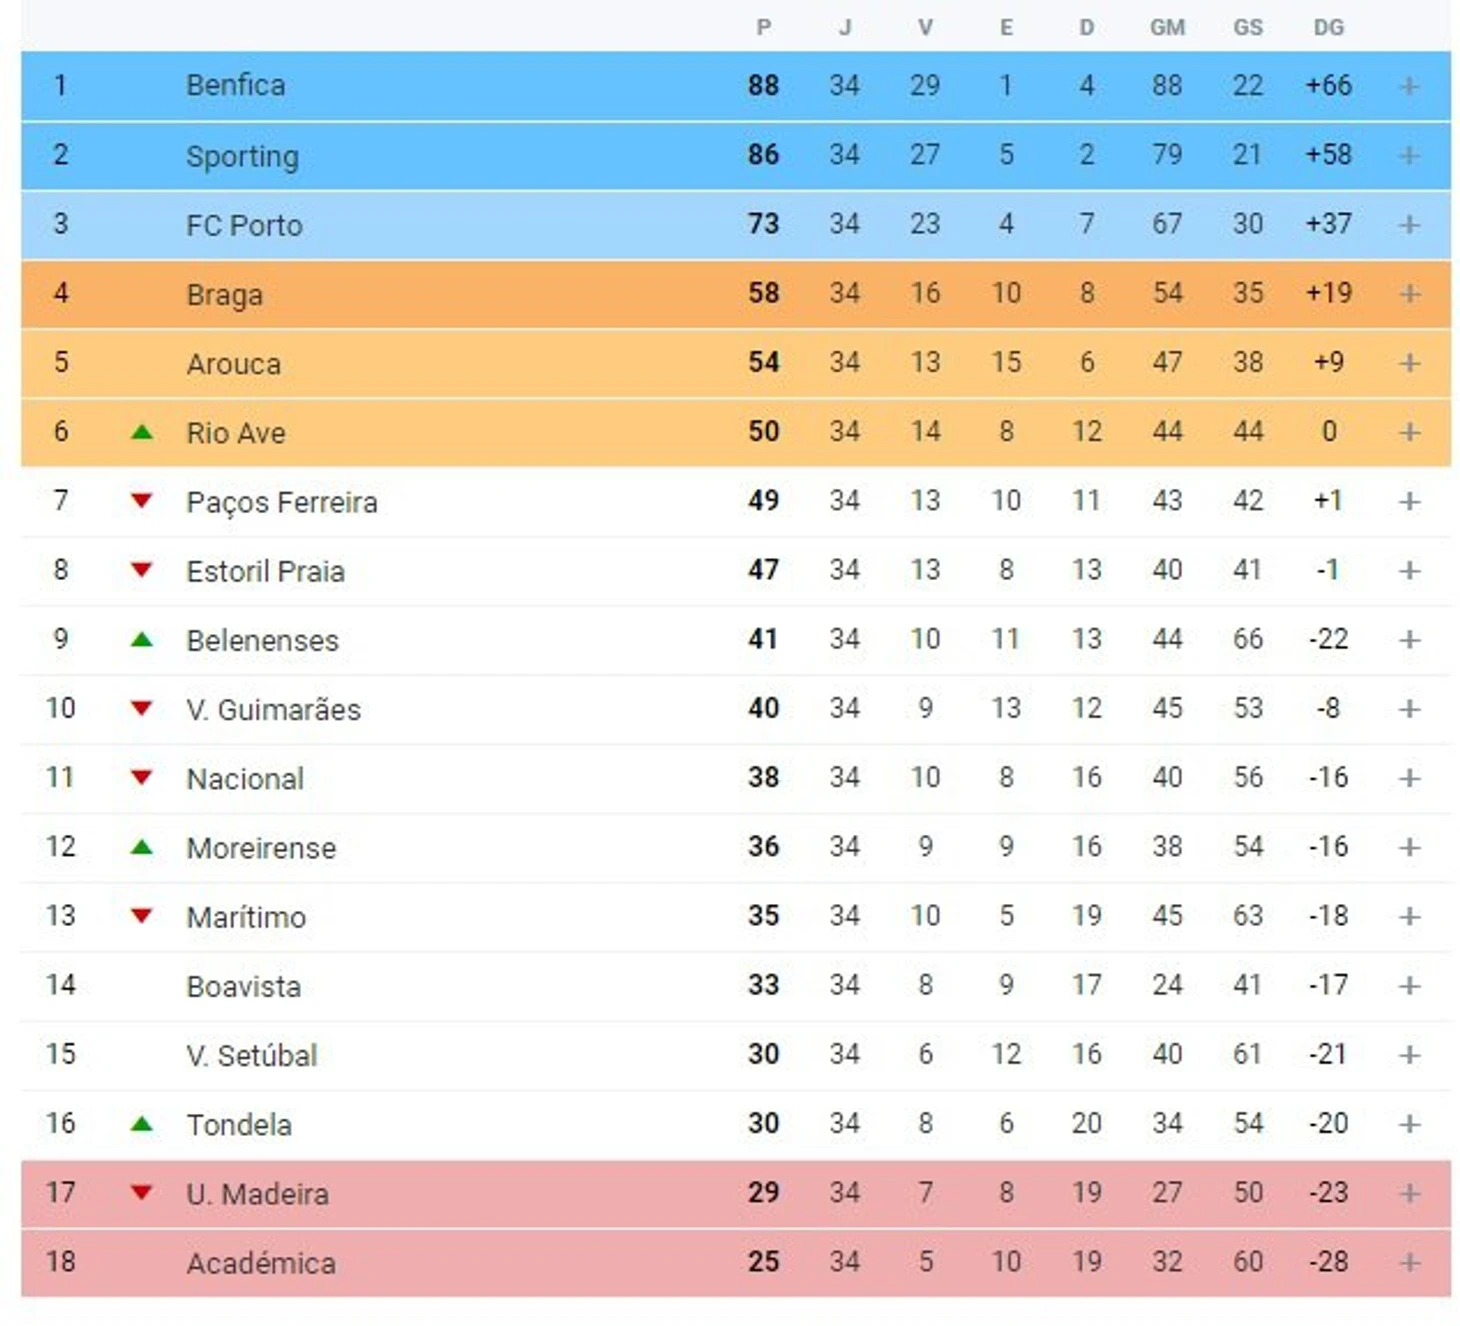Click plus icon on Braga row
Image resolution: width=1460 pixels, height=1326 pixels.
1409,293
